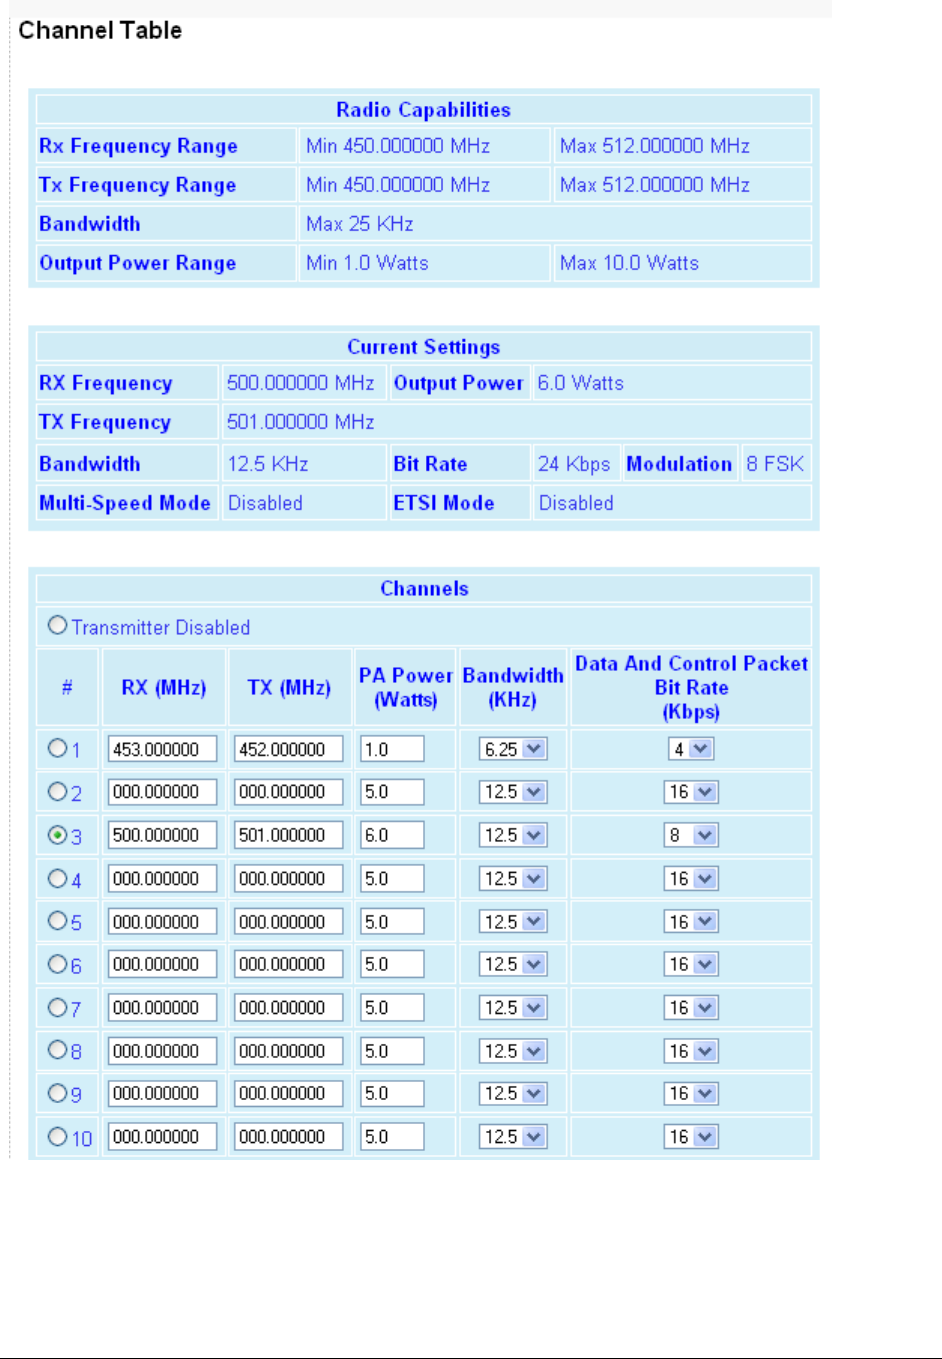Click the Channels table header
The image size is (942, 1359).
(424, 589)
